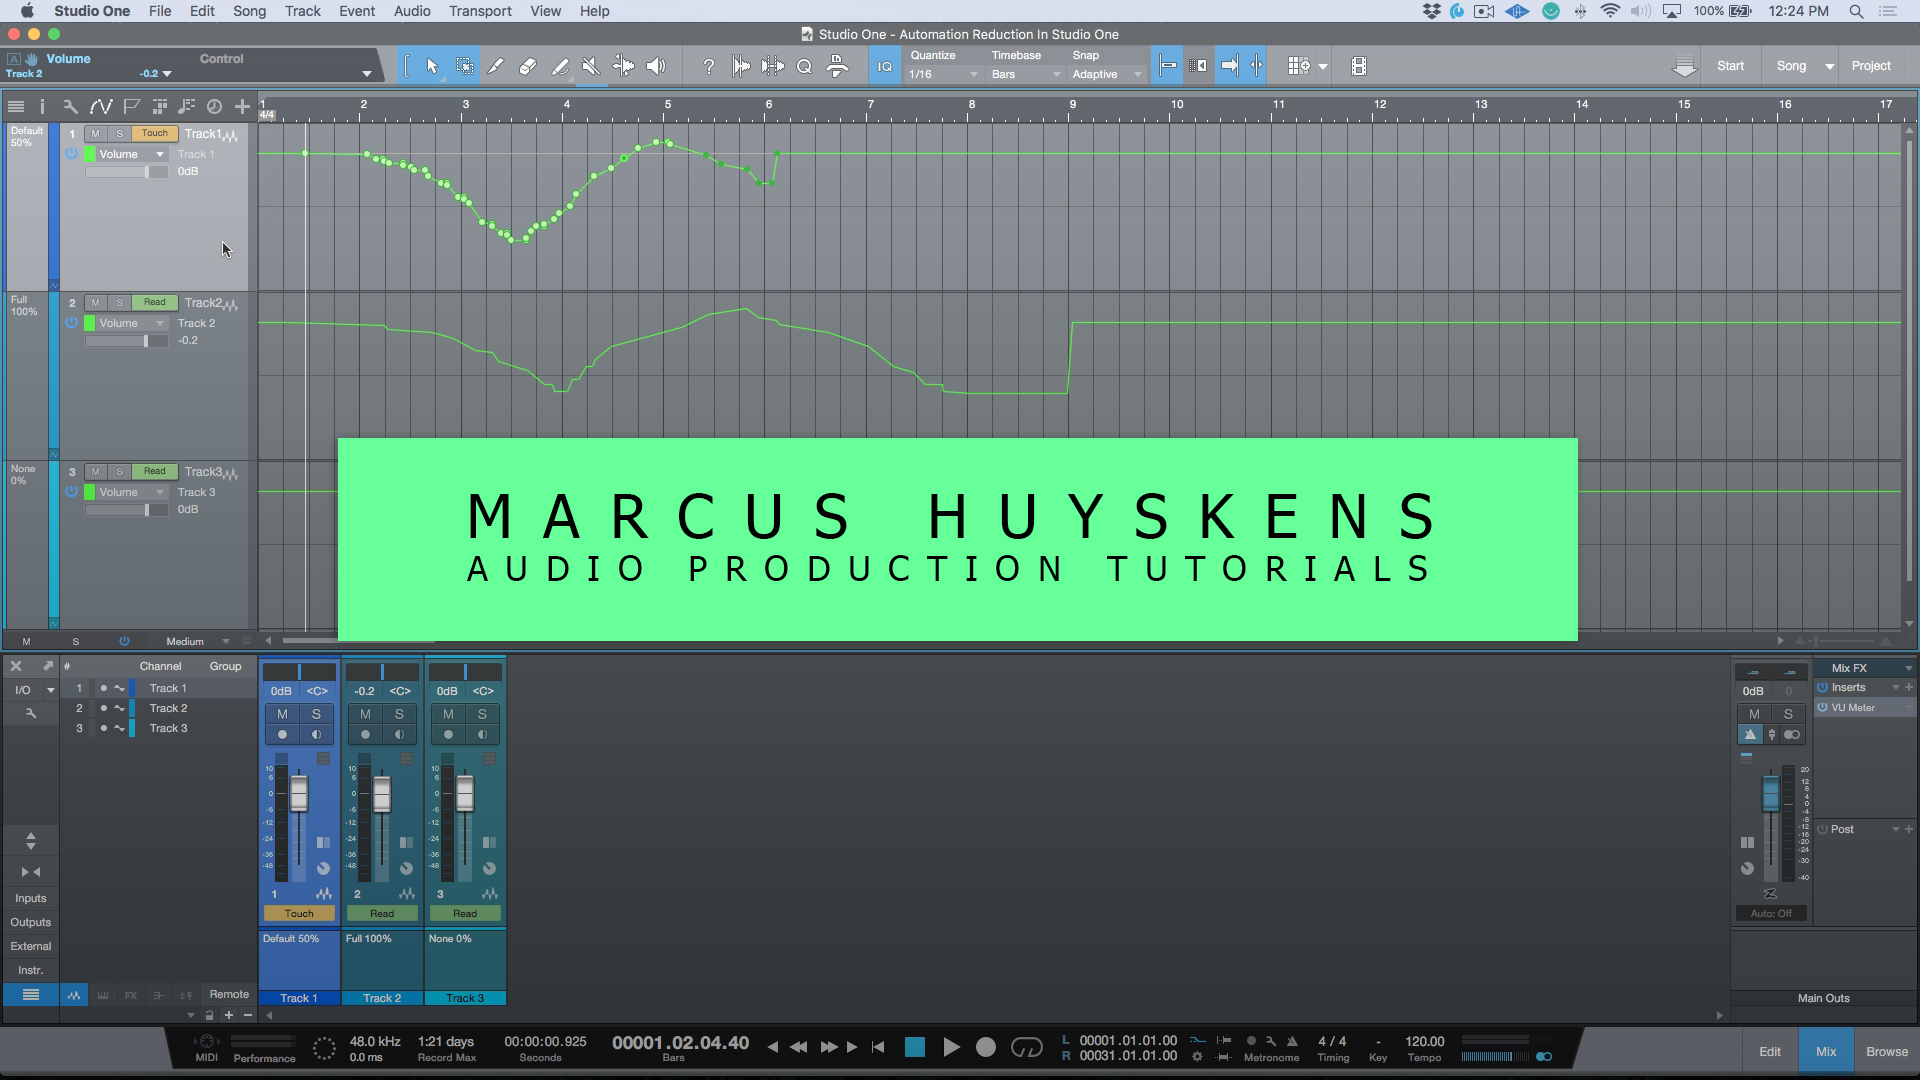This screenshot has width=1920, height=1080.
Task: Click the fast forward transport button
Action: [x=828, y=1047]
